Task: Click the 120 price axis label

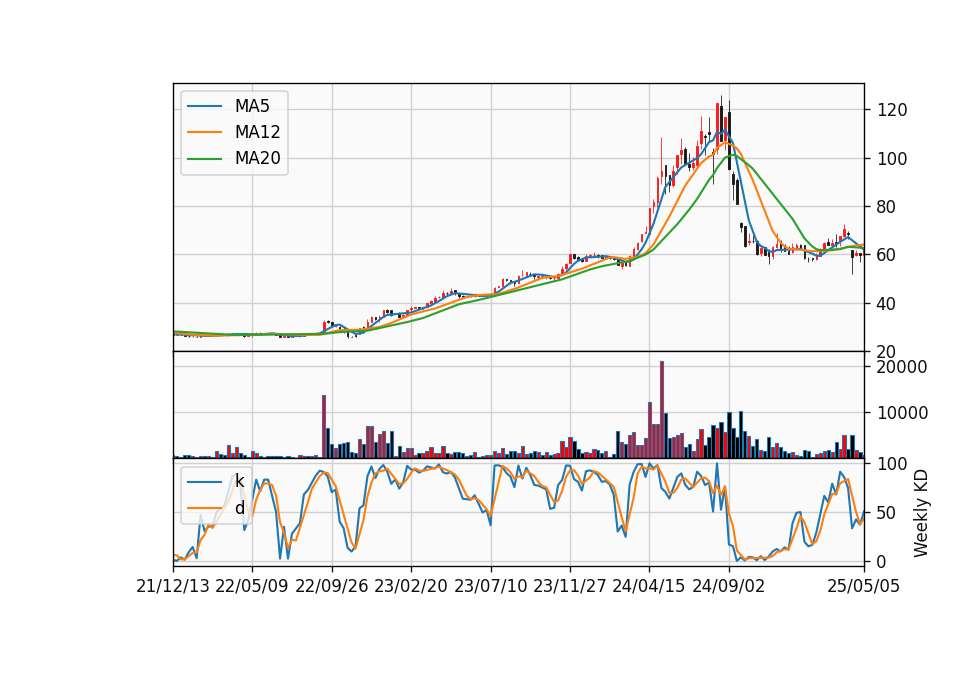Action: point(892,110)
